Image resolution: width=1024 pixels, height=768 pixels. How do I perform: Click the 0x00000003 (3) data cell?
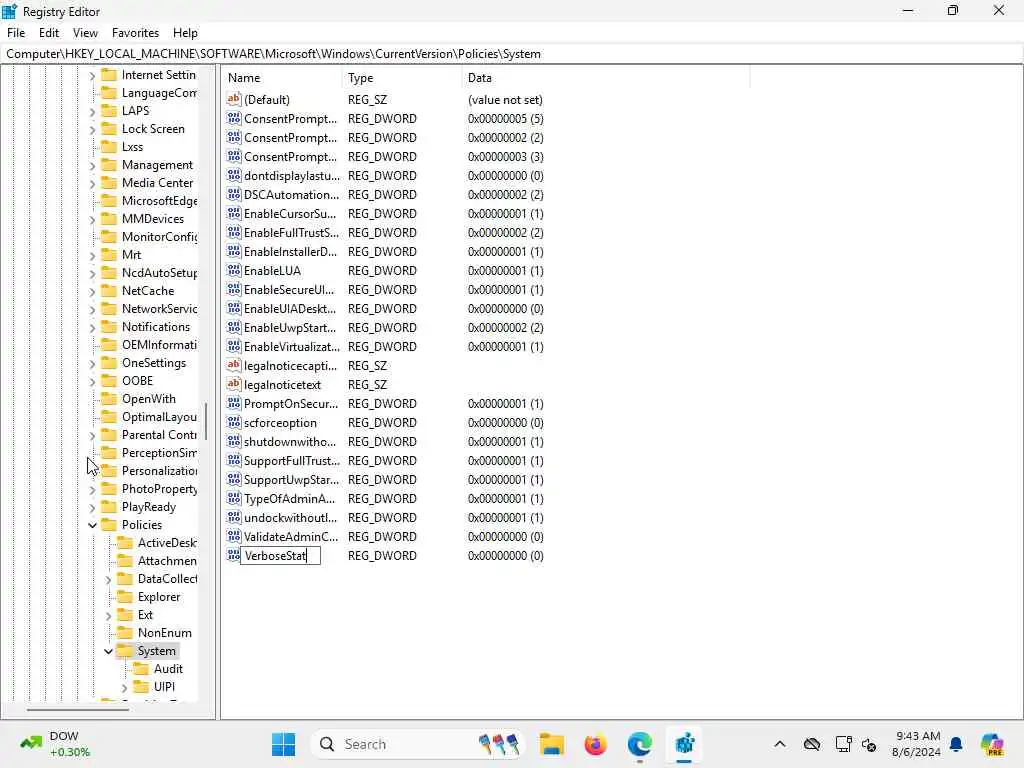pyautogui.click(x=505, y=157)
